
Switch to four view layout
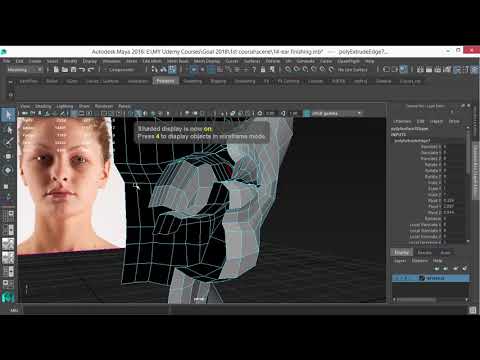(9, 230)
